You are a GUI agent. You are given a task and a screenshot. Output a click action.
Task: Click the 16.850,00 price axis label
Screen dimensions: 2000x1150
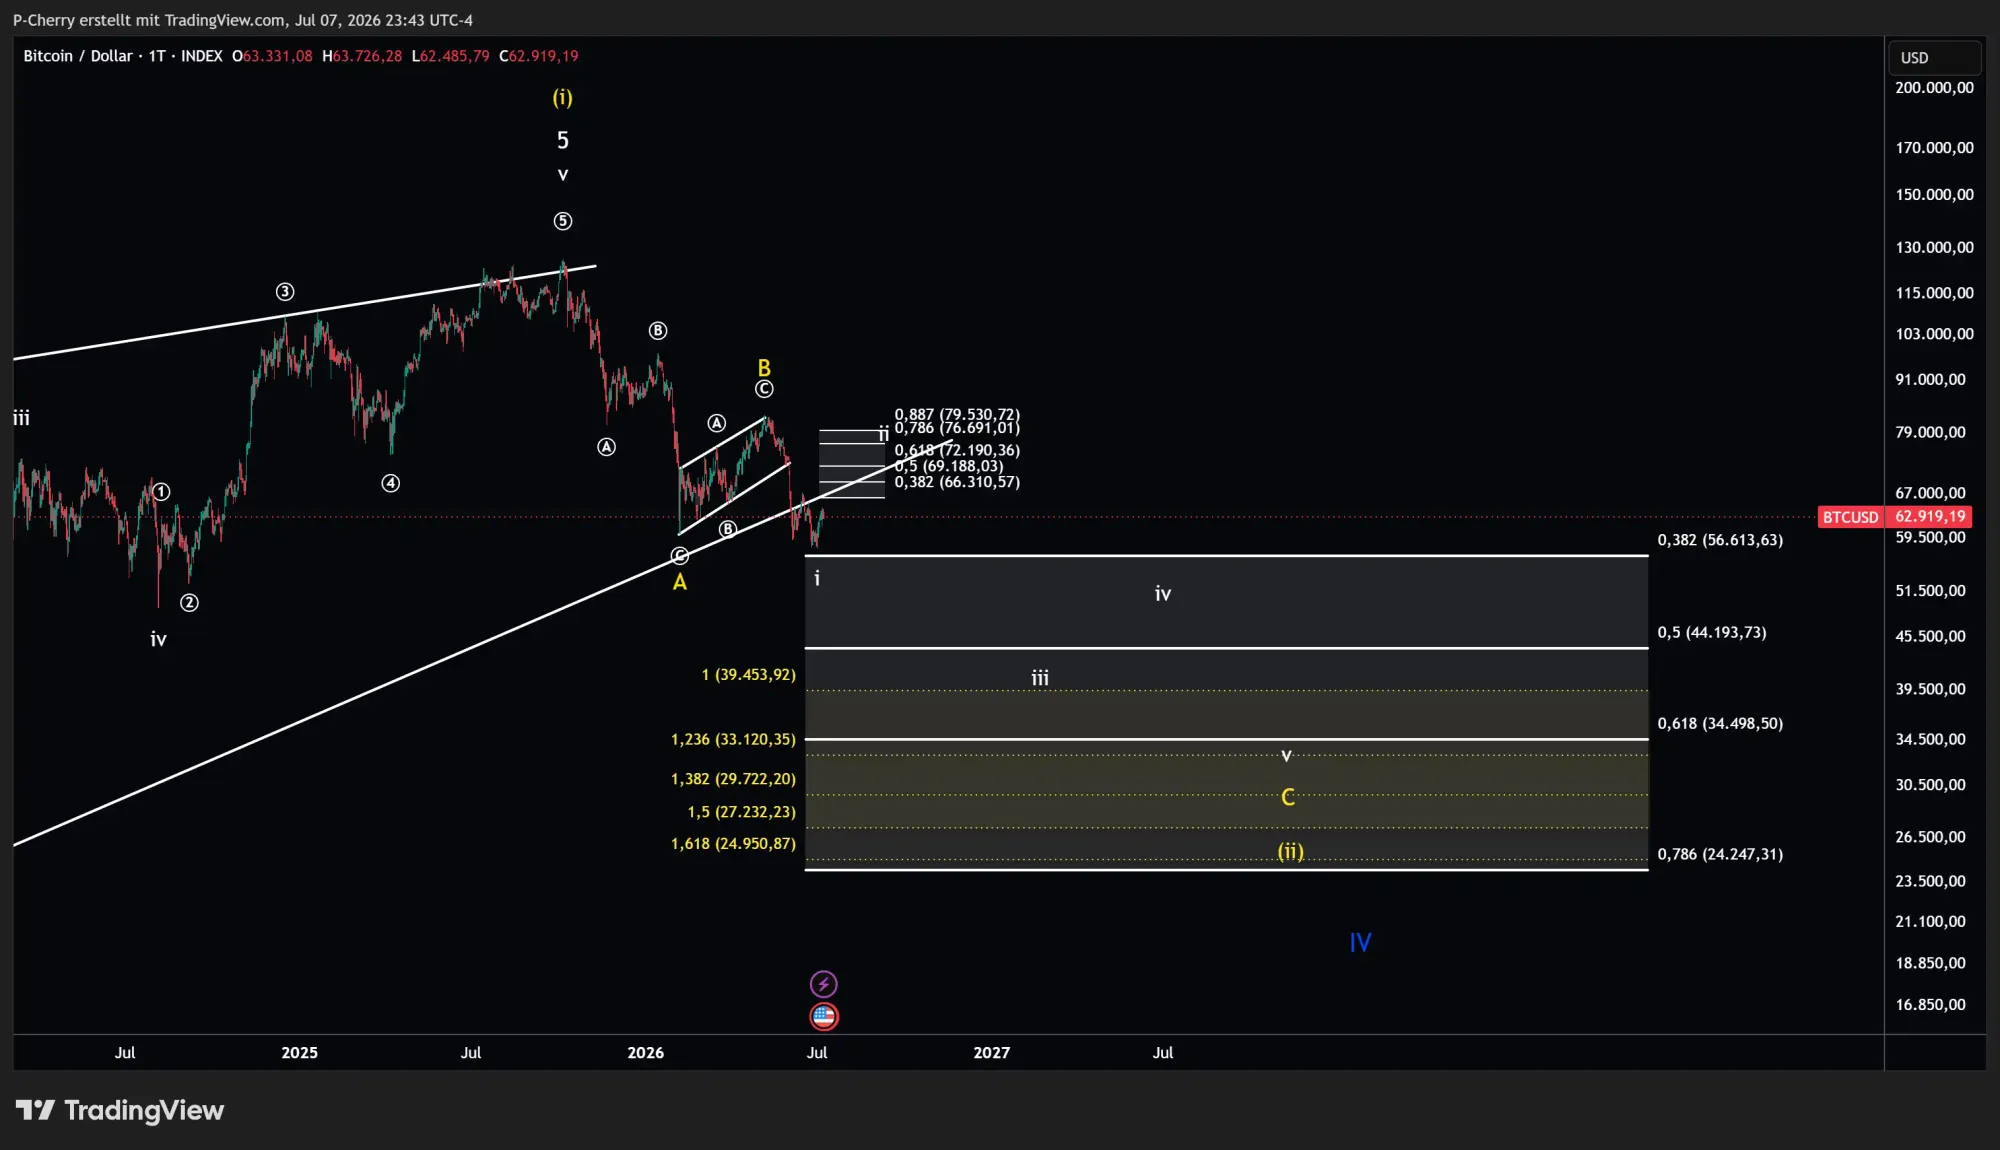pyautogui.click(x=1930, y=1005)
